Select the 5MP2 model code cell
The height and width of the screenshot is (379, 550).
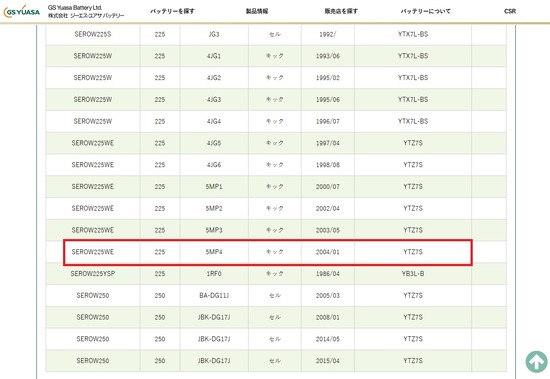214,208
